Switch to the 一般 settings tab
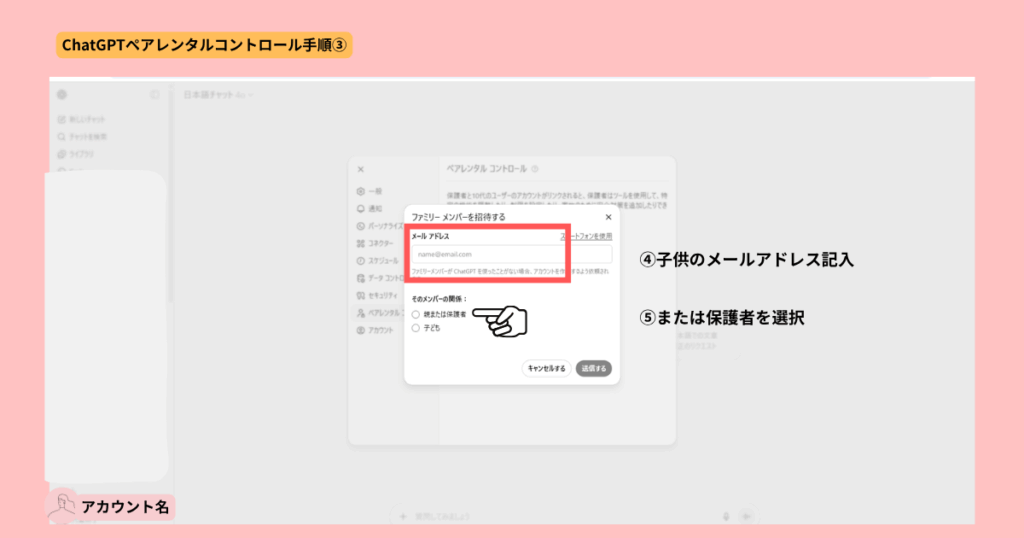Image resolution: width=1024 pixels, height=538 pixels. [370, 191]
